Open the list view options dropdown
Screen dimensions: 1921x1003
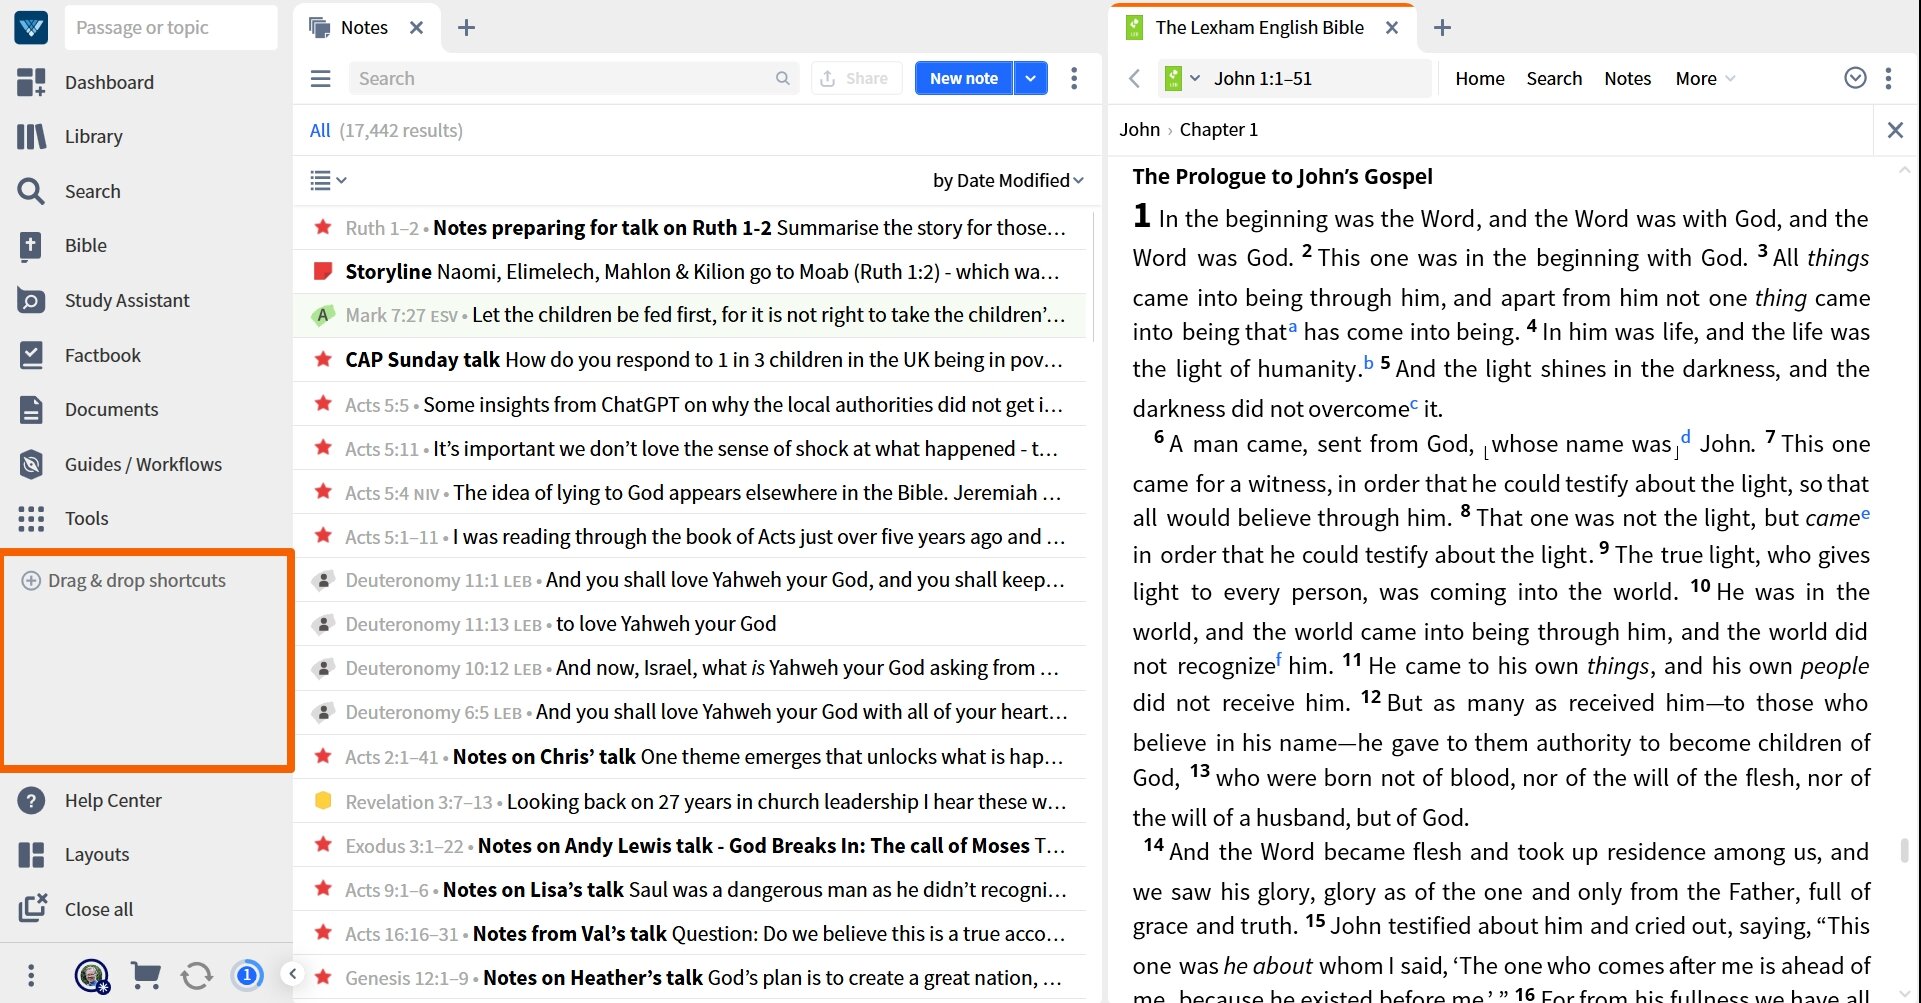pos(328,181)
